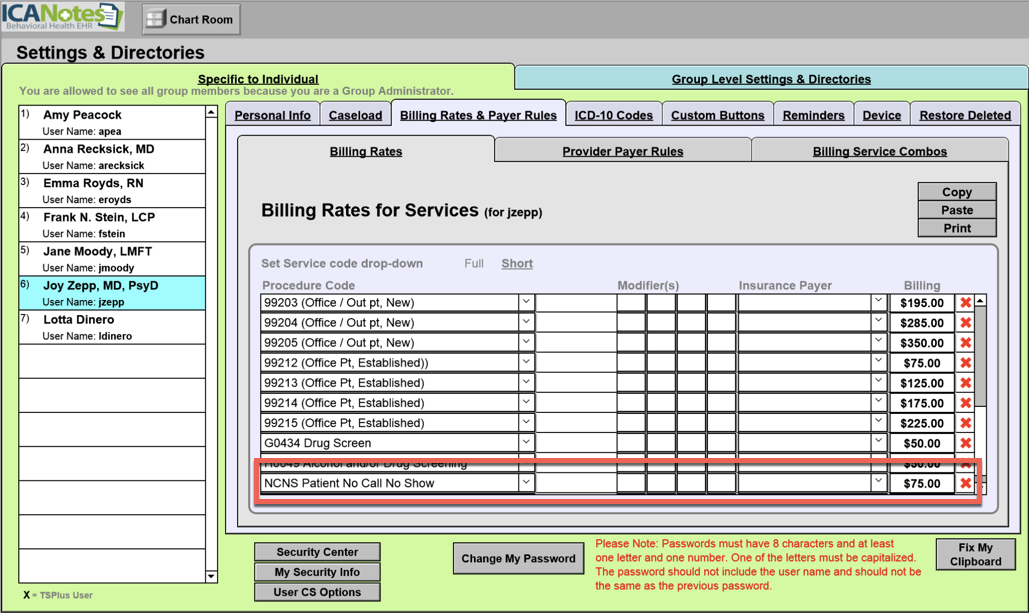Expand the 99204 procedure code dropdown

[x=525, y=322]
